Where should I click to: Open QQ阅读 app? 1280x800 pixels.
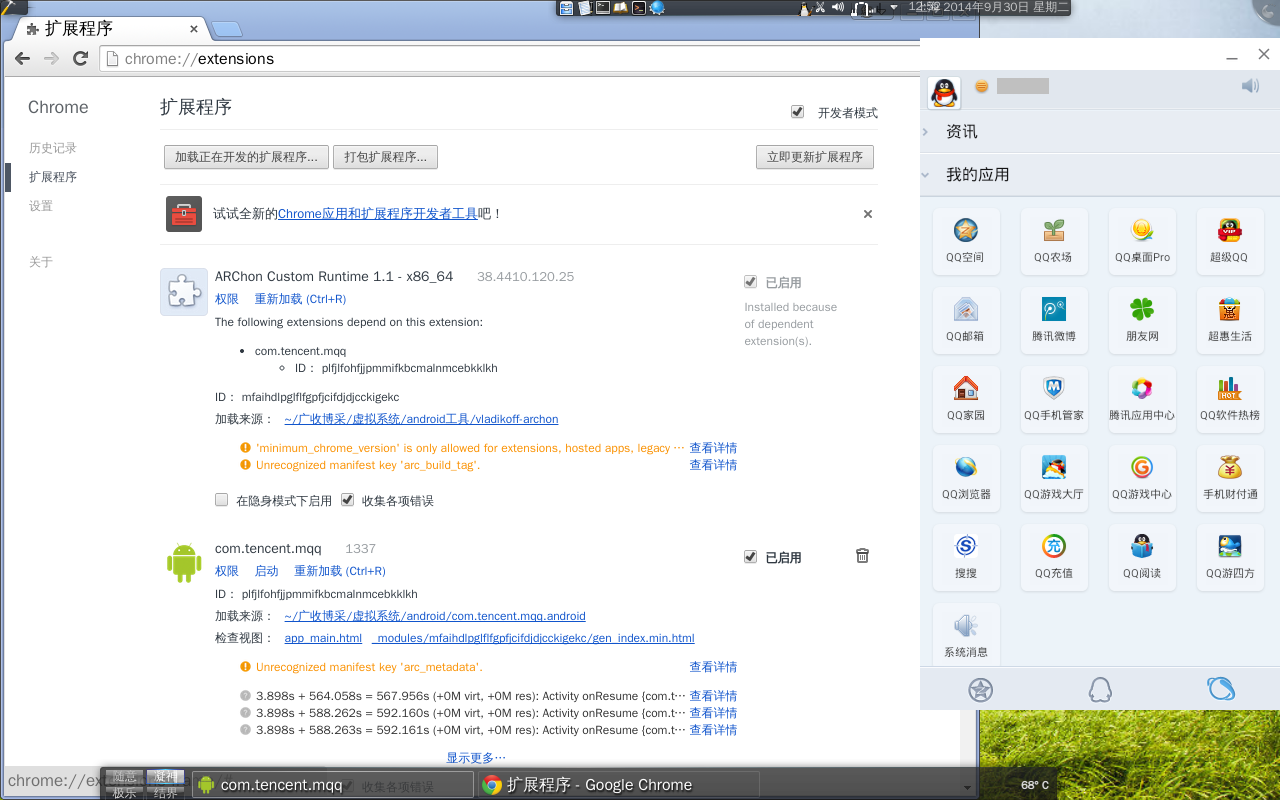coord(1142,557)
